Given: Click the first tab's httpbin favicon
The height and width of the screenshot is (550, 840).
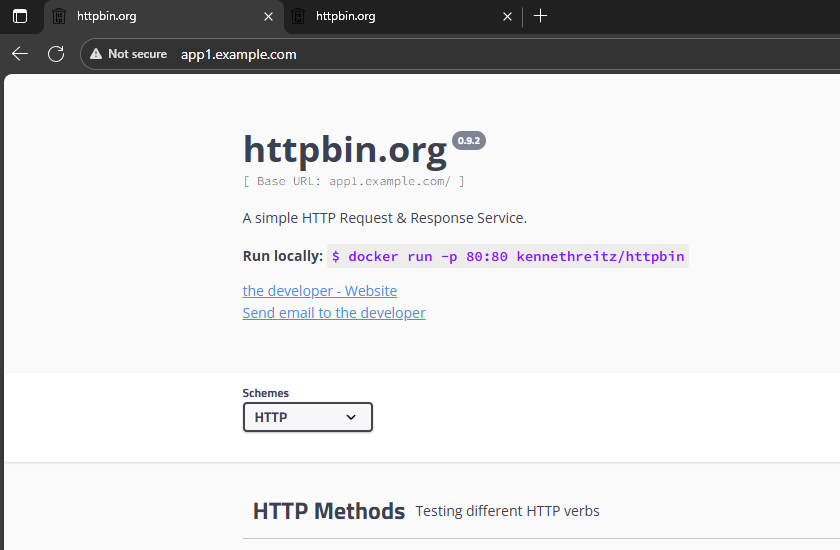Looking at the screenshot, I should 59,17.
